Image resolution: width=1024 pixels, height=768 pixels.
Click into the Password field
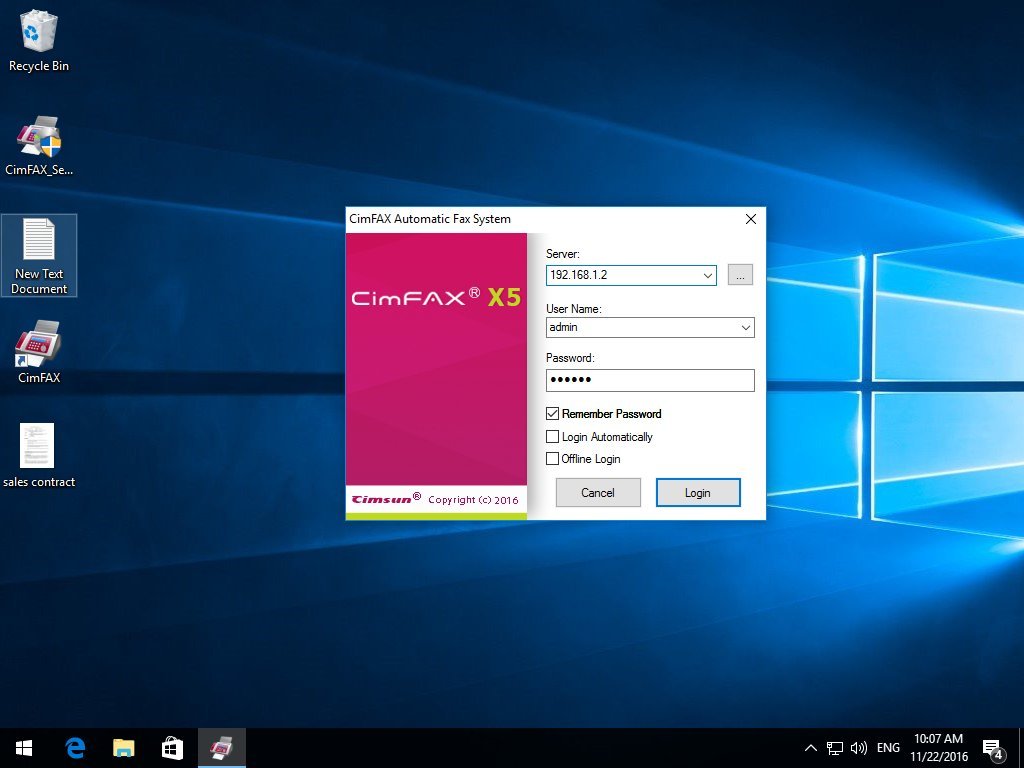tap(650, 380)
